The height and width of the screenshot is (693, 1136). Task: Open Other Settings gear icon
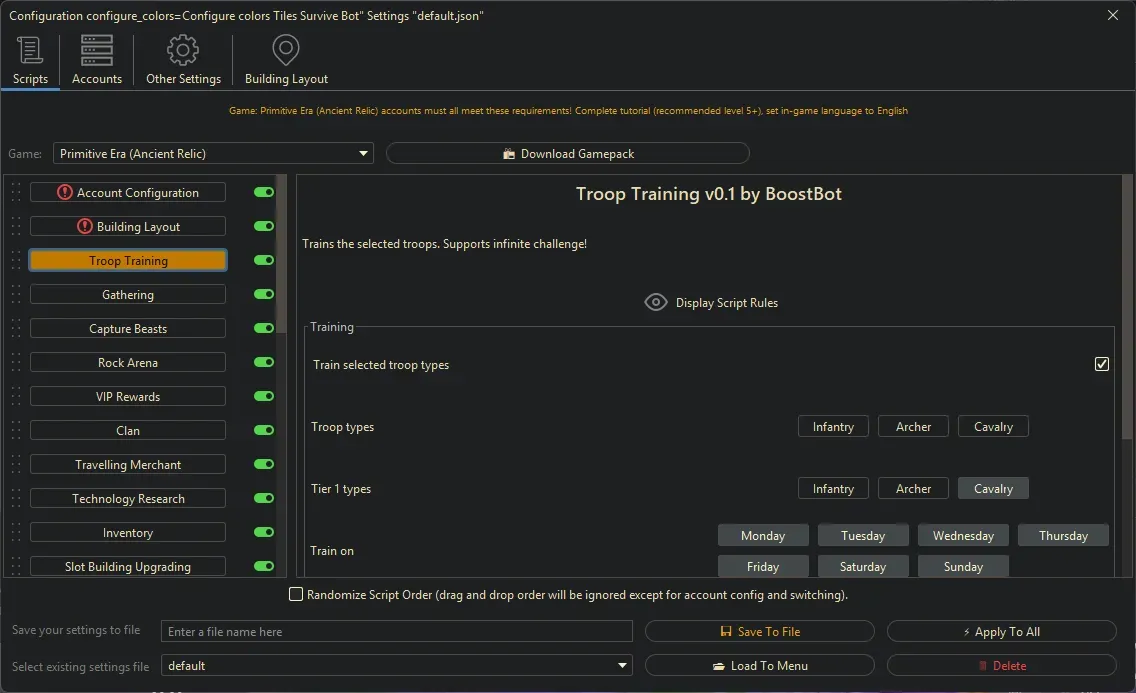pos(183,50)
